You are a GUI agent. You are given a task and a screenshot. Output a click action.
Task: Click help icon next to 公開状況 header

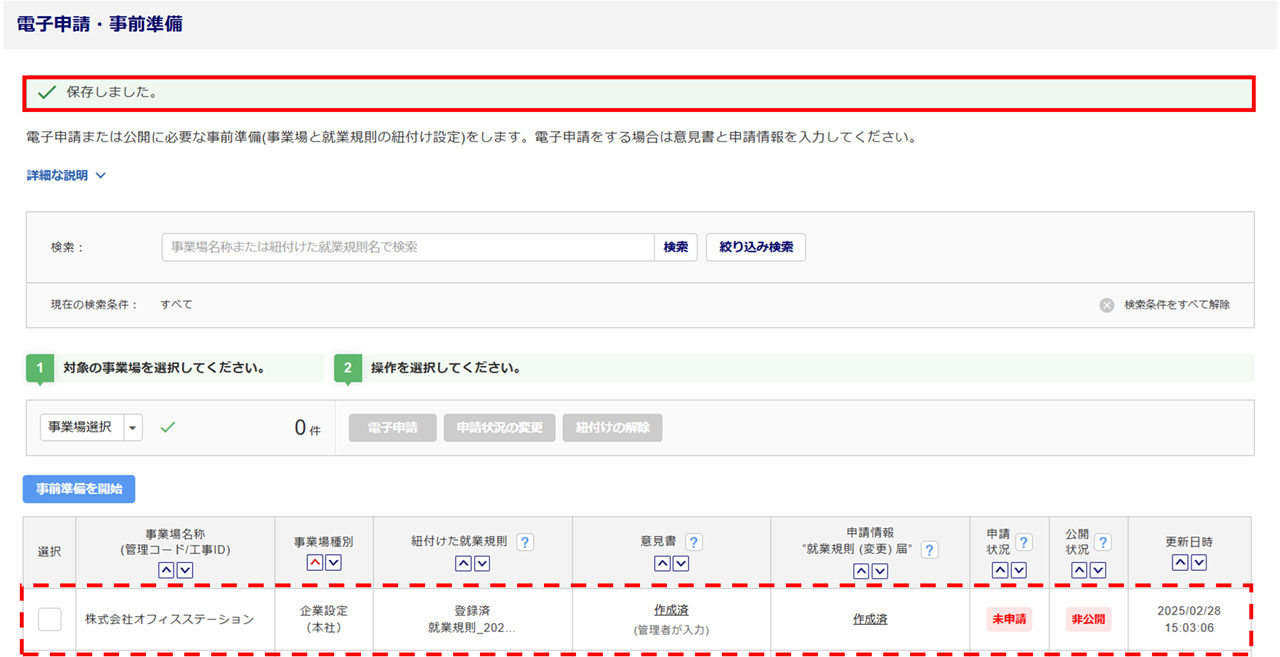[1102, 542]
